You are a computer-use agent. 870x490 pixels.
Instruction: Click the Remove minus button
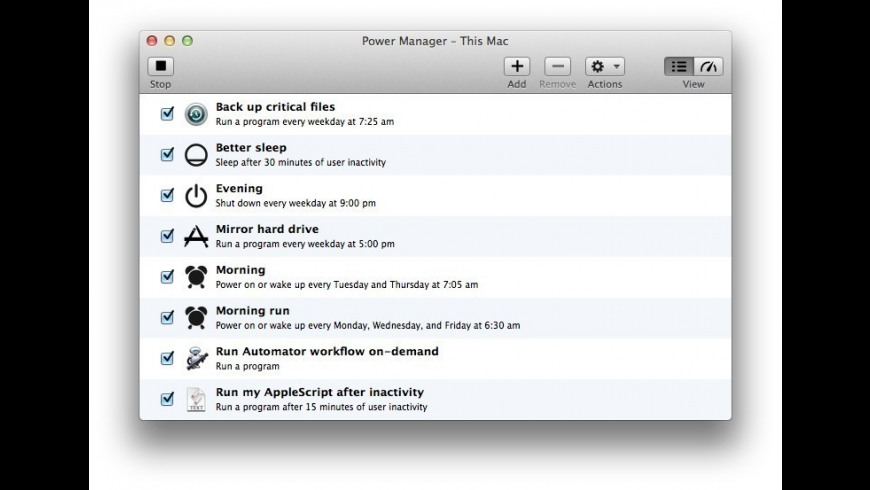click(557, 67)
